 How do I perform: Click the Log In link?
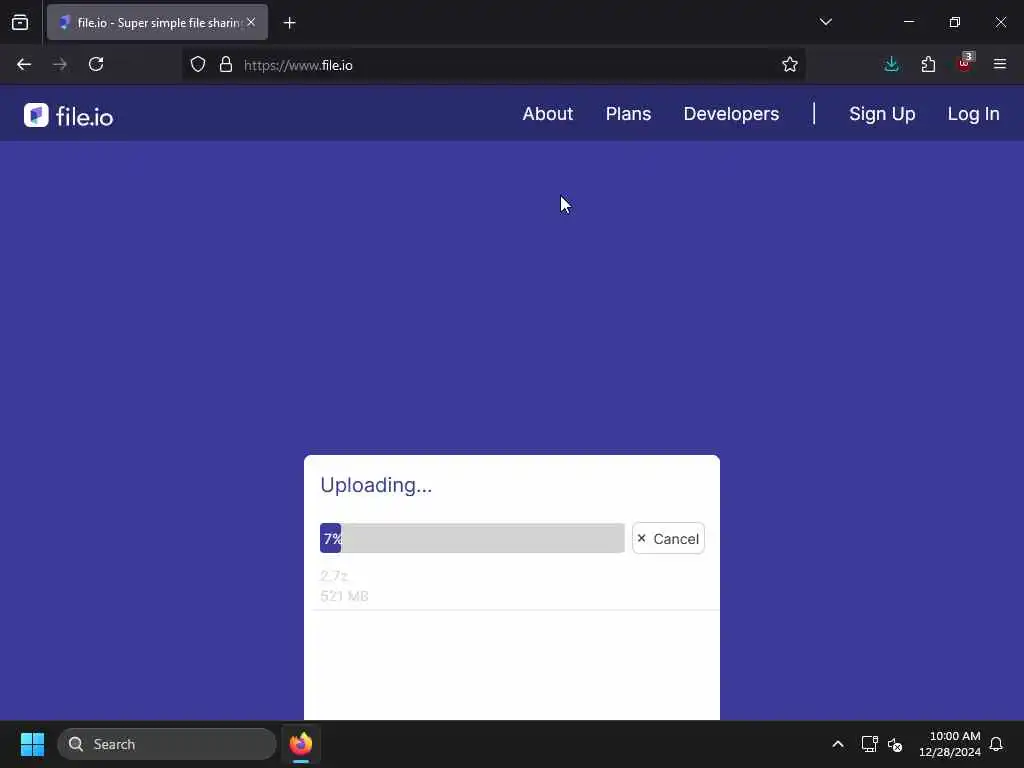point(974,114)
